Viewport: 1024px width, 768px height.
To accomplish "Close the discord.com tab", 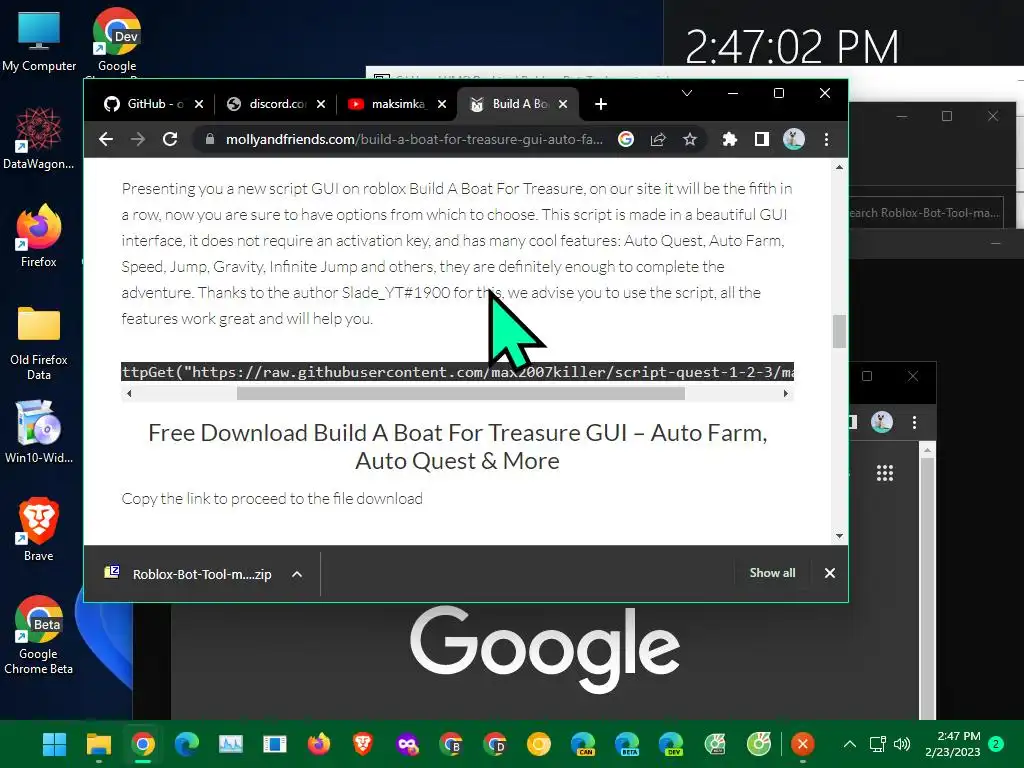I will coord(321,104).
